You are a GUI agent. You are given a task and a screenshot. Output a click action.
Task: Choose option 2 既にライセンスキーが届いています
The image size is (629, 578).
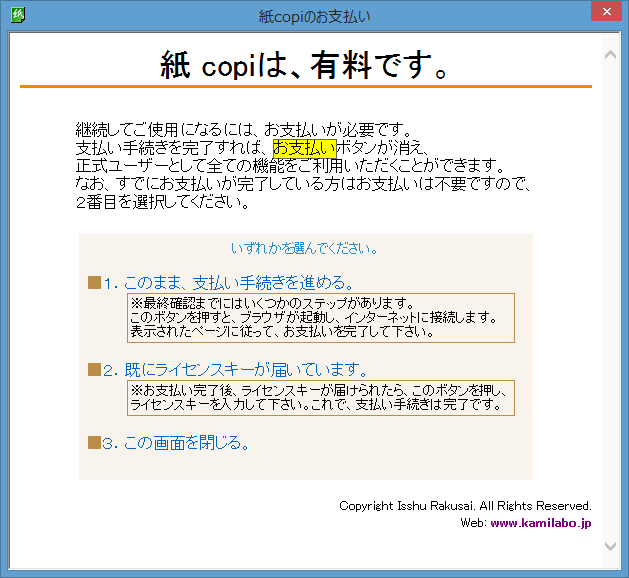[245, 370]
